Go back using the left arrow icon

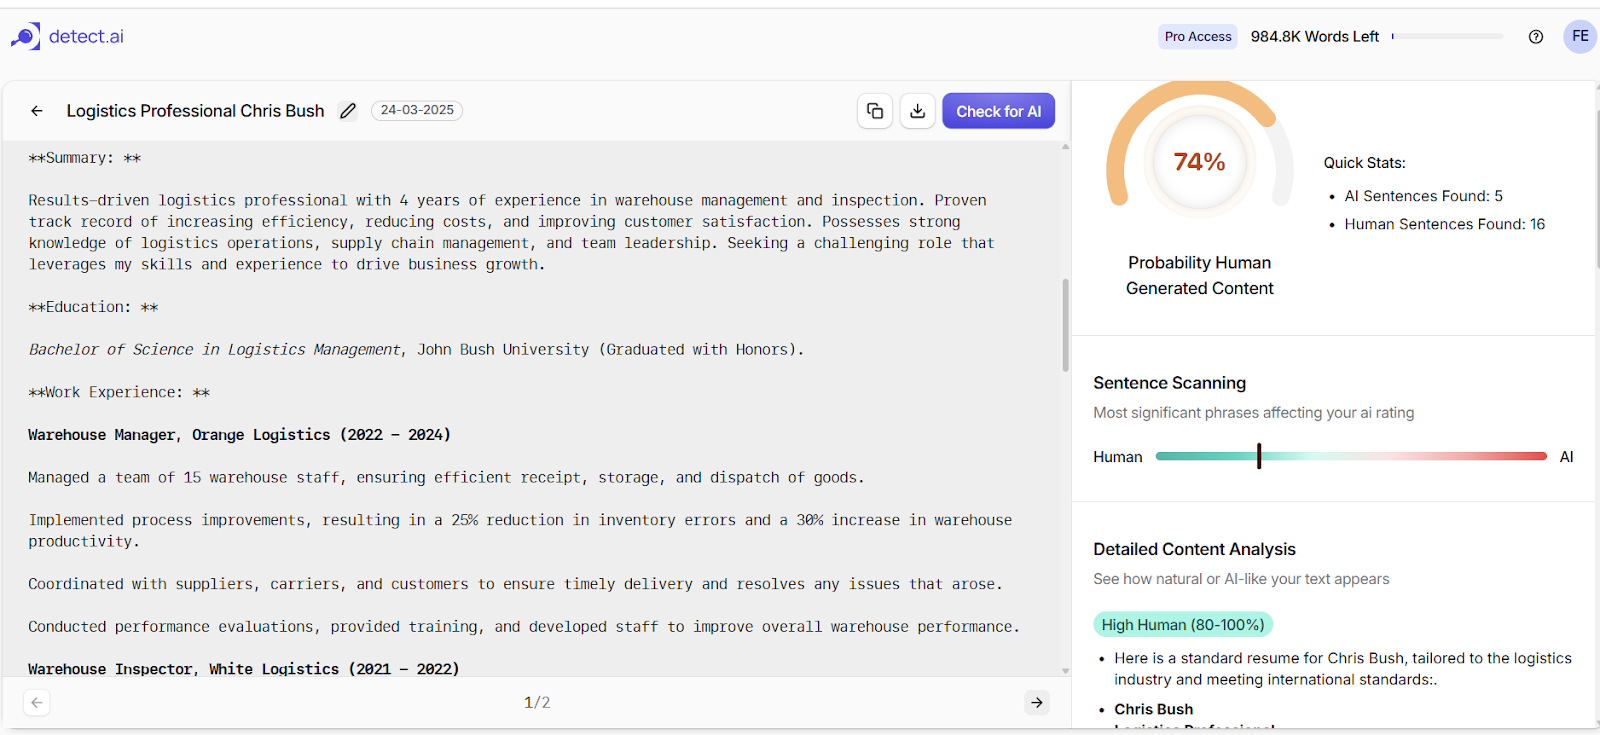[37, 111]
